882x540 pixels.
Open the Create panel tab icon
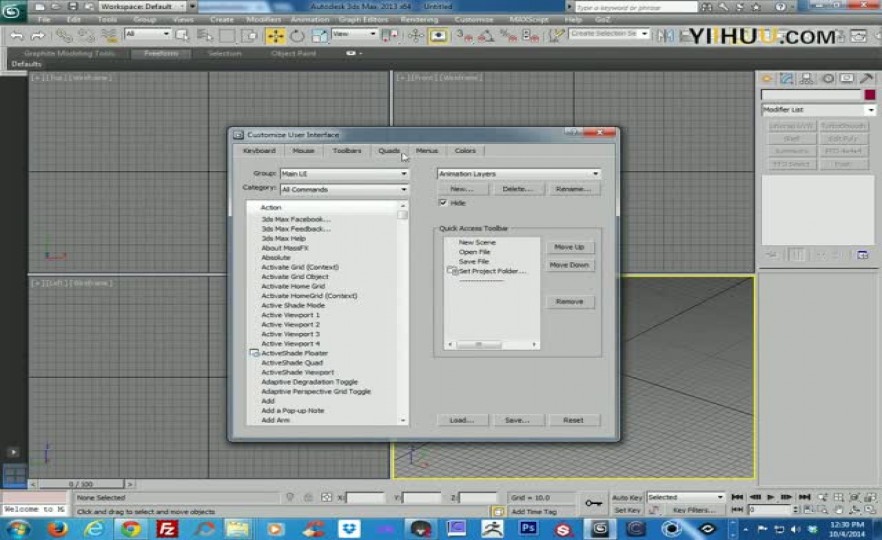(x=767, y=79)
